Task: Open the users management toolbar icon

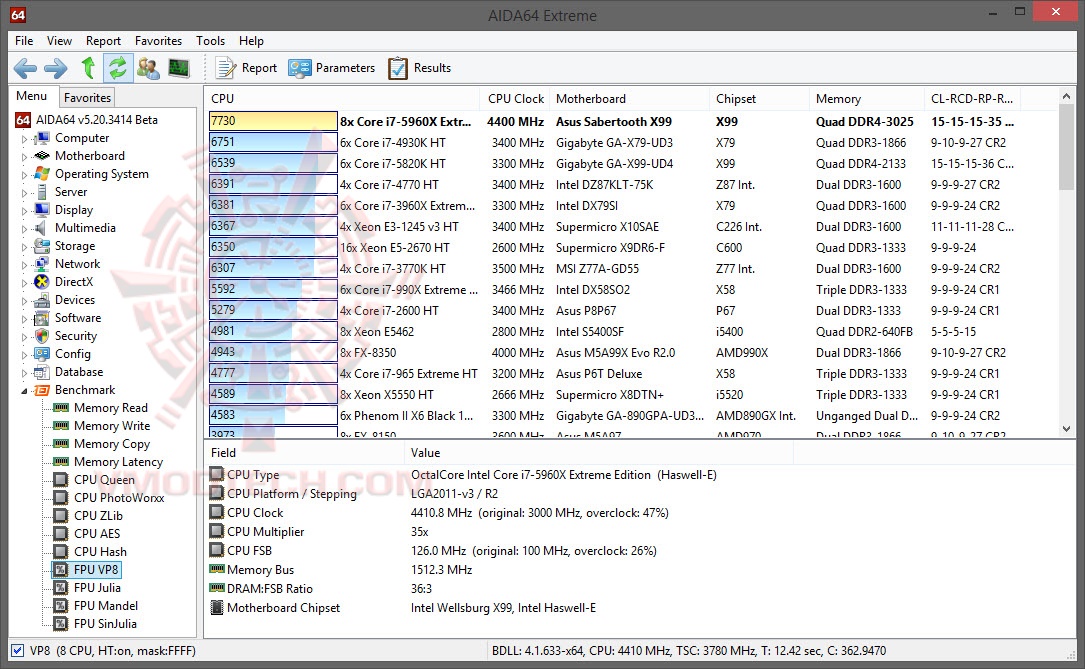Action: click(148, 68)
